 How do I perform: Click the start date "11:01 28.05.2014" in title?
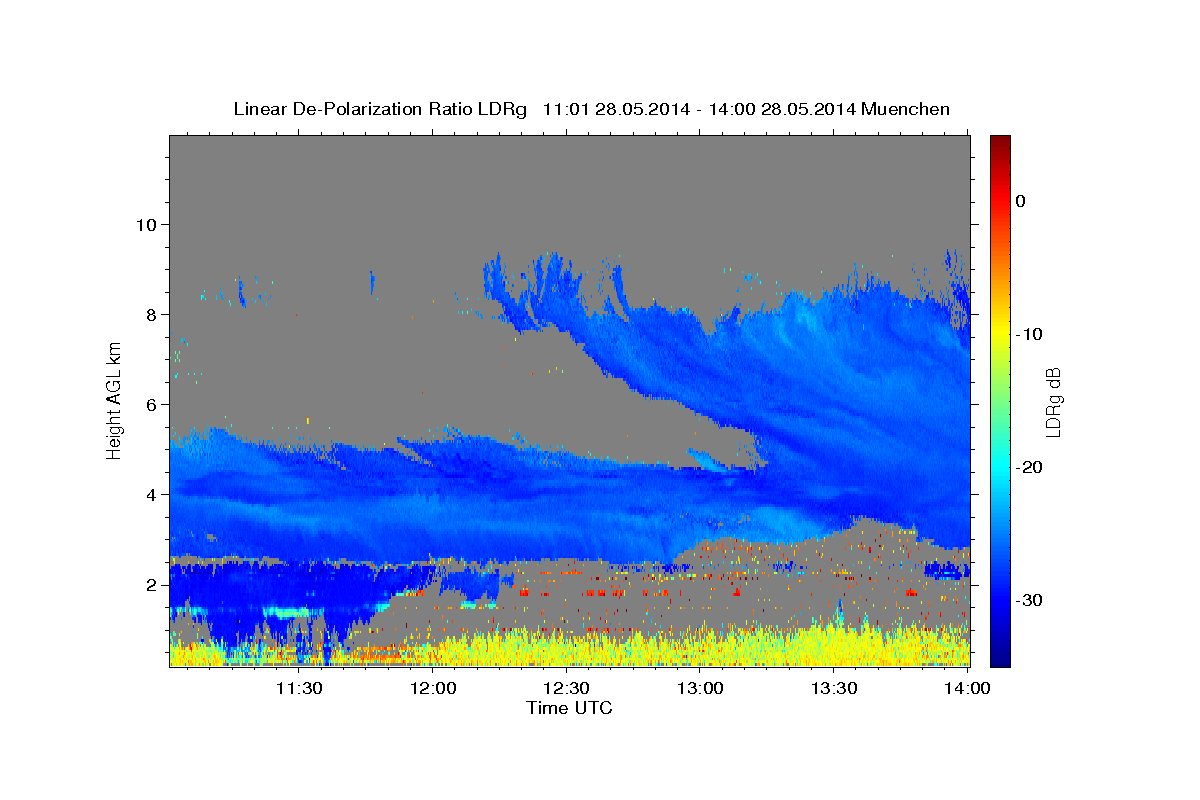pyautogui.click(x=616, y=109)
